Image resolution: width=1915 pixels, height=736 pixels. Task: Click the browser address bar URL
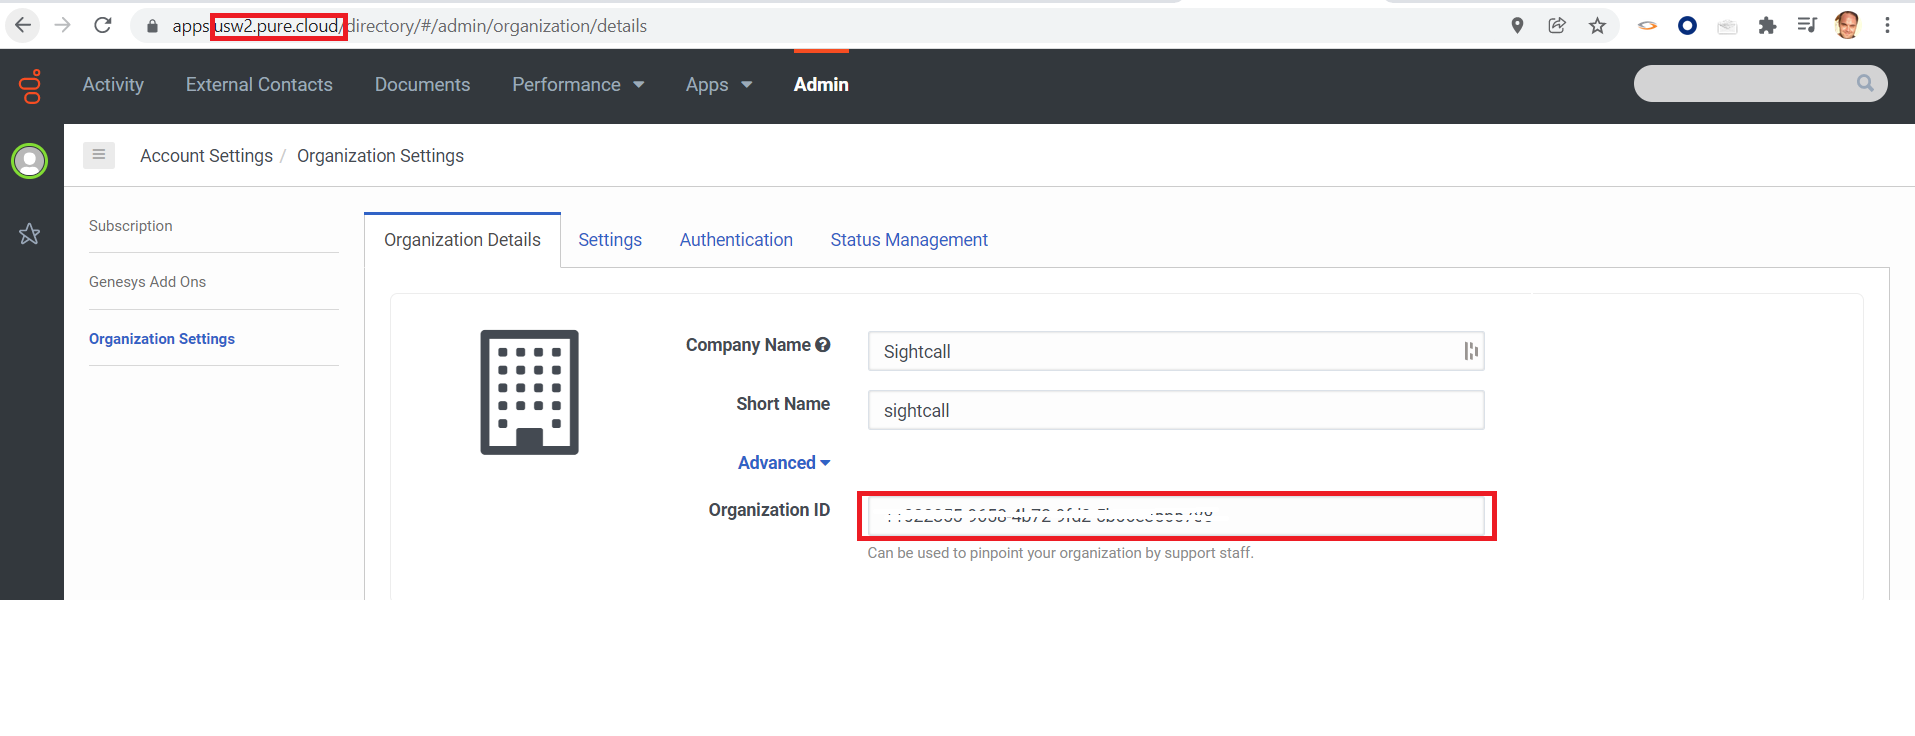pyautogui.click(x=409, y=26)
